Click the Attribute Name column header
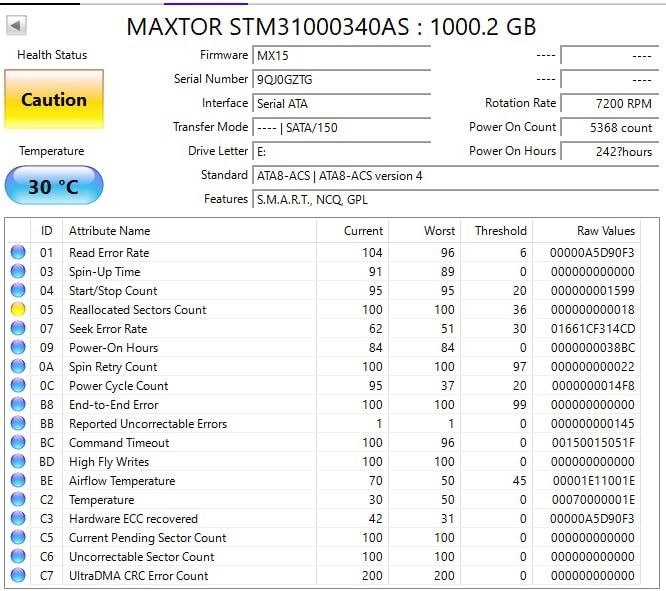666x591 pixels. pos(189,231)
